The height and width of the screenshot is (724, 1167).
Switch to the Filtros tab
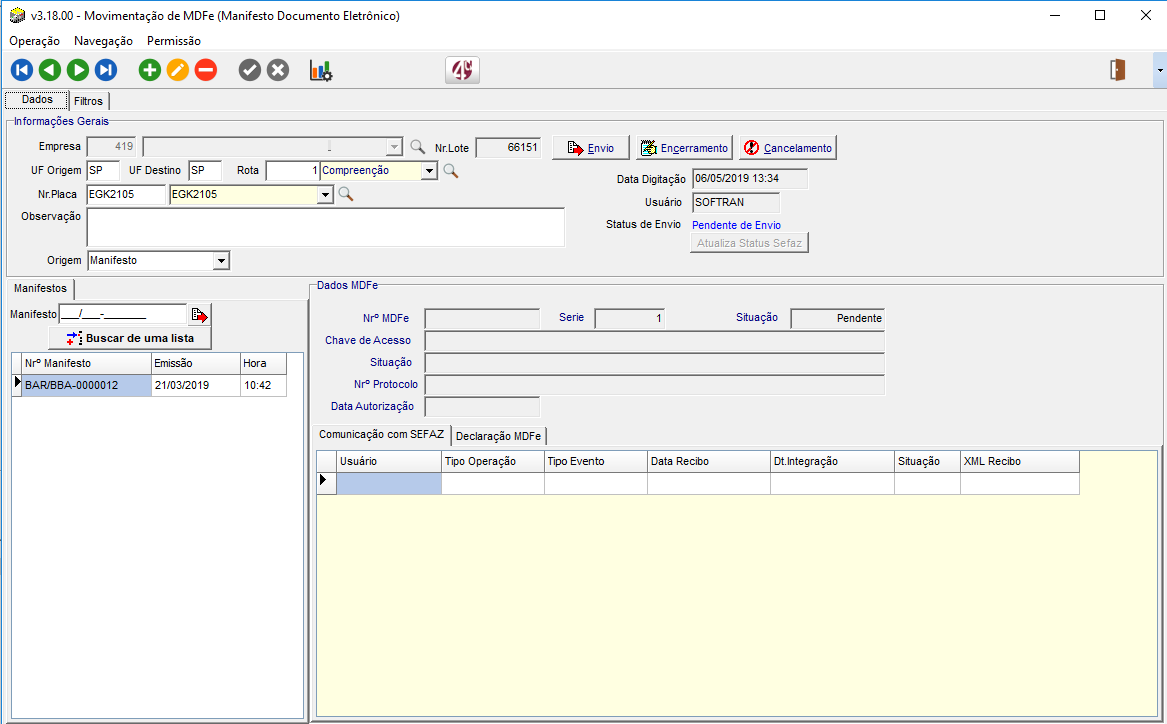tap(88, 101)
